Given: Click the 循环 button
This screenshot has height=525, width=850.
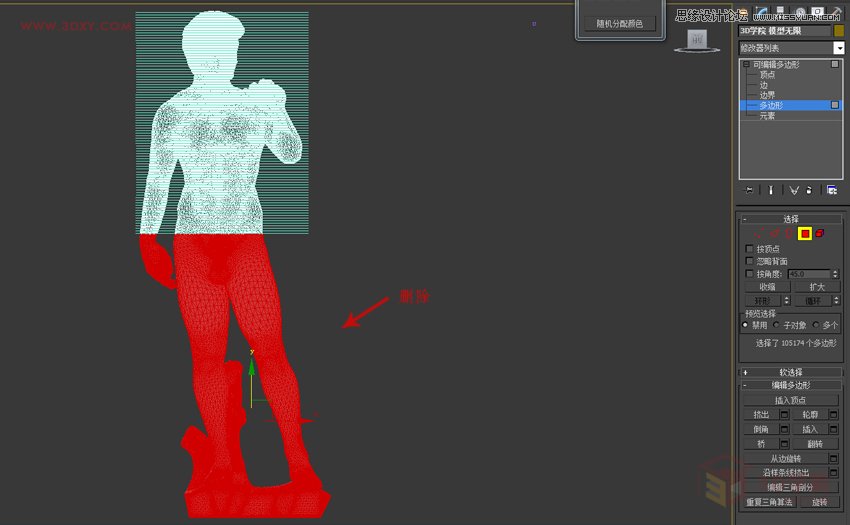Looking at the screenshot, I should [x=813, y=300].
